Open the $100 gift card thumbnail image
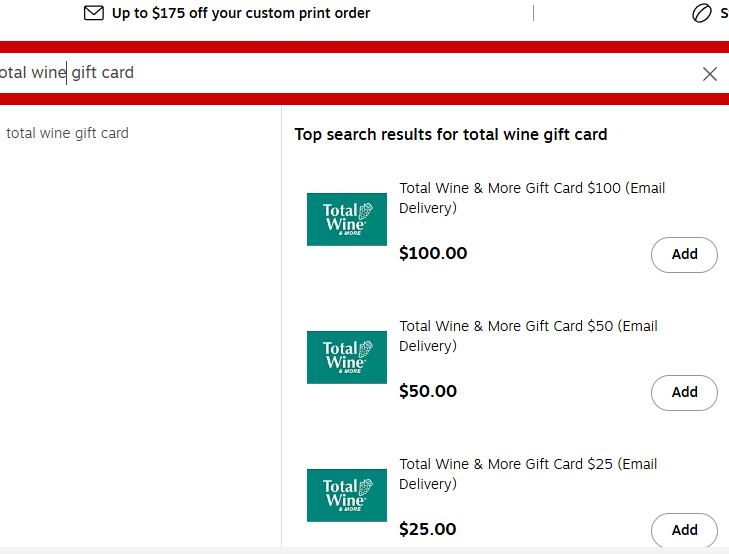Viewport: 729px width, 554px height. [347, 219]
